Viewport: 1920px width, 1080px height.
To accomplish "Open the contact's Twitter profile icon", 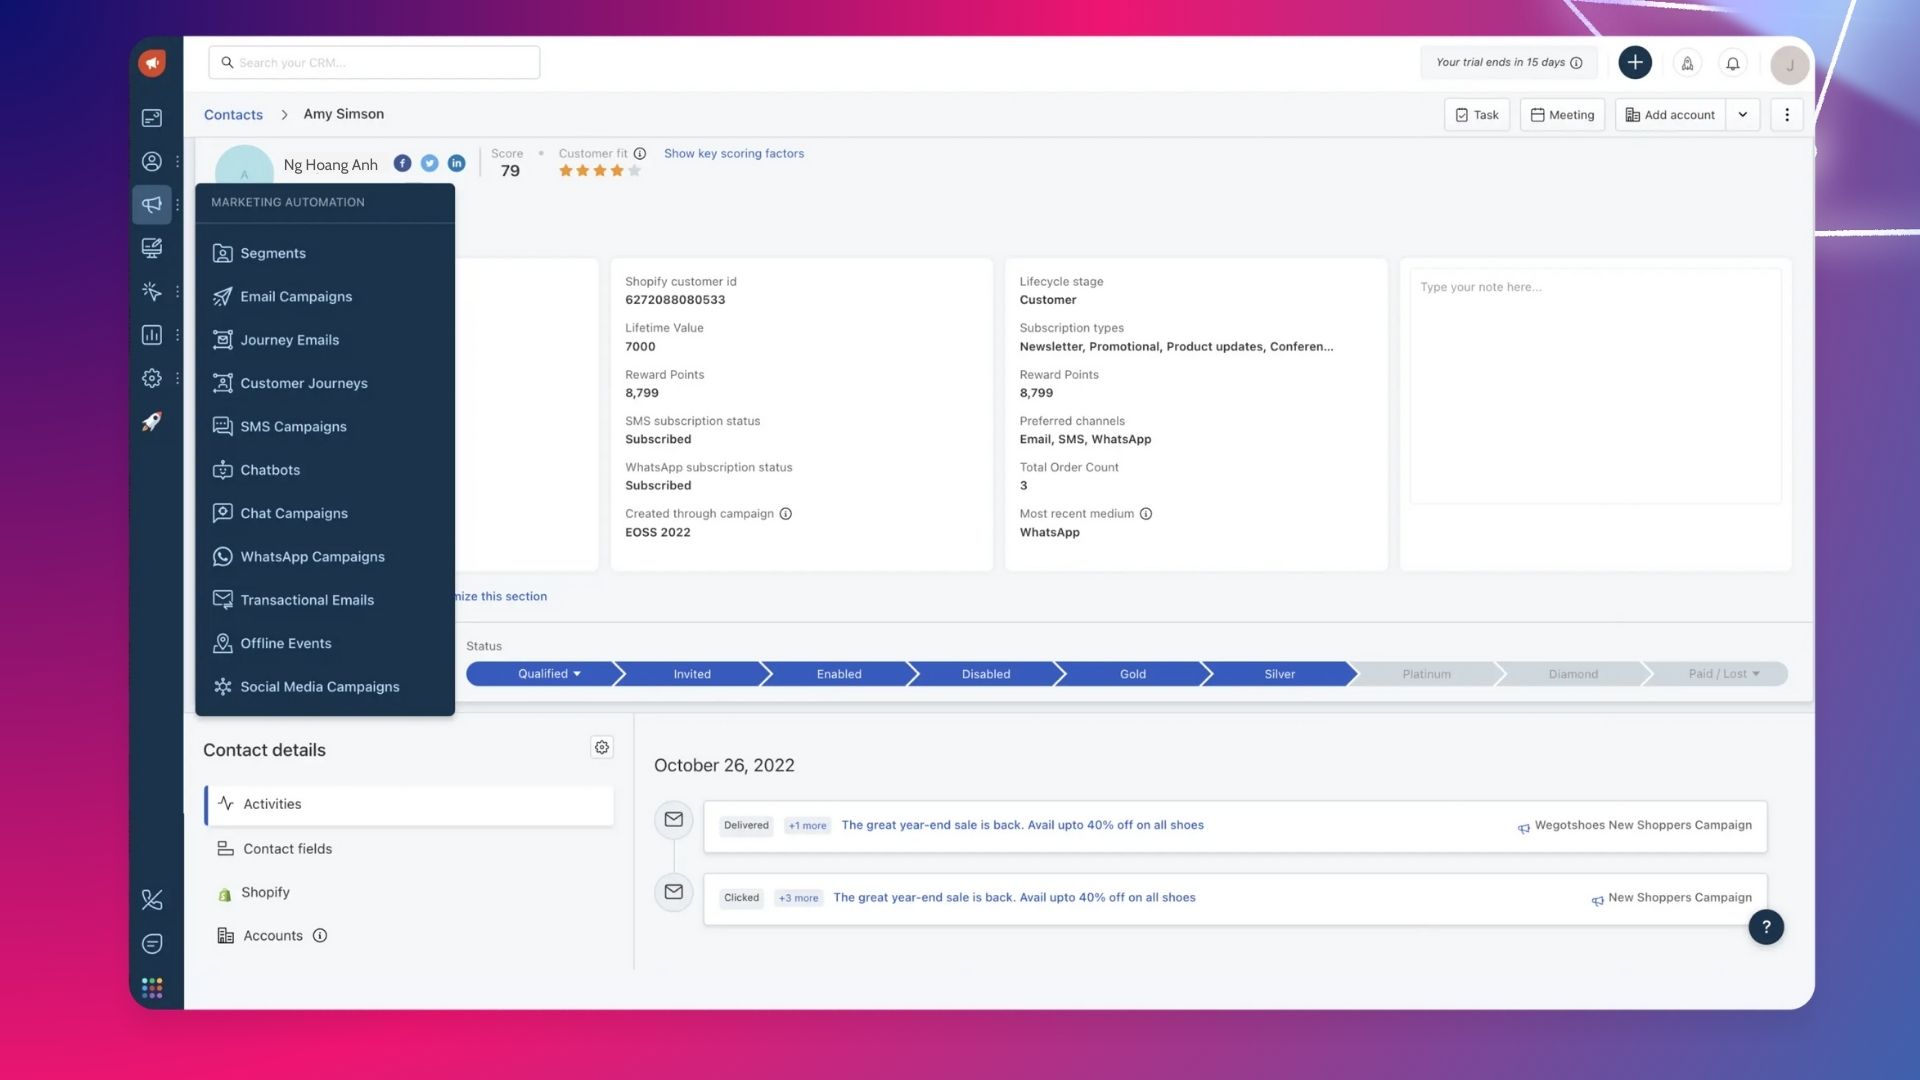I will [x=429, y=163].
